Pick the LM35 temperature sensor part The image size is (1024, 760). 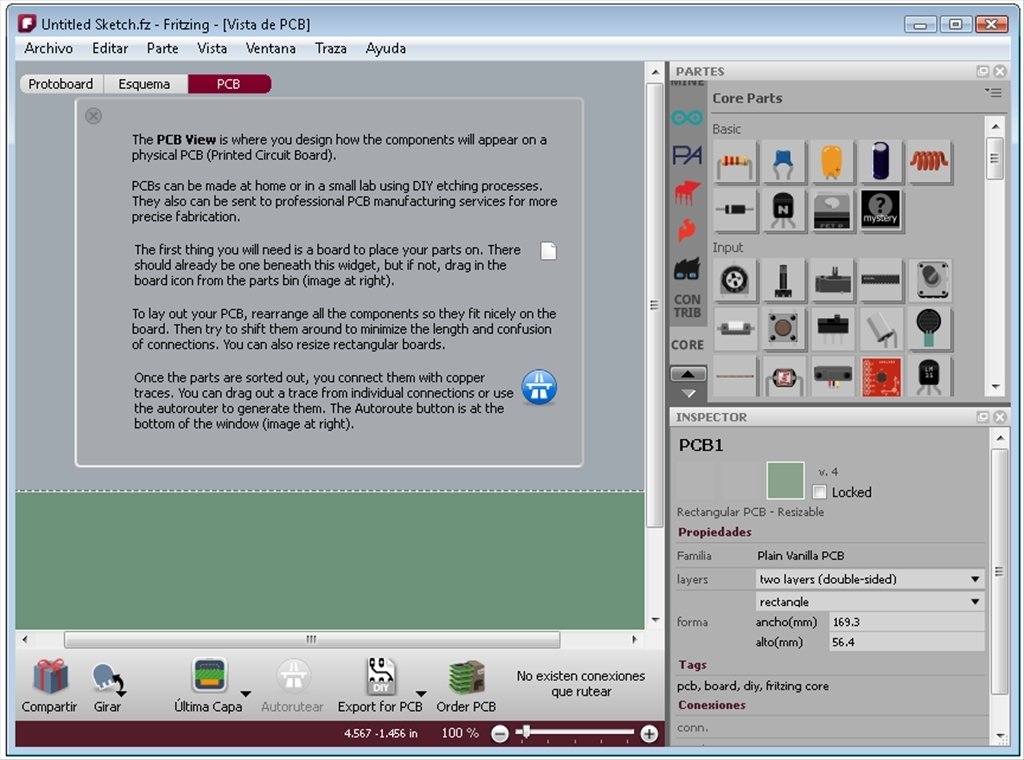[x=929, y=376]
